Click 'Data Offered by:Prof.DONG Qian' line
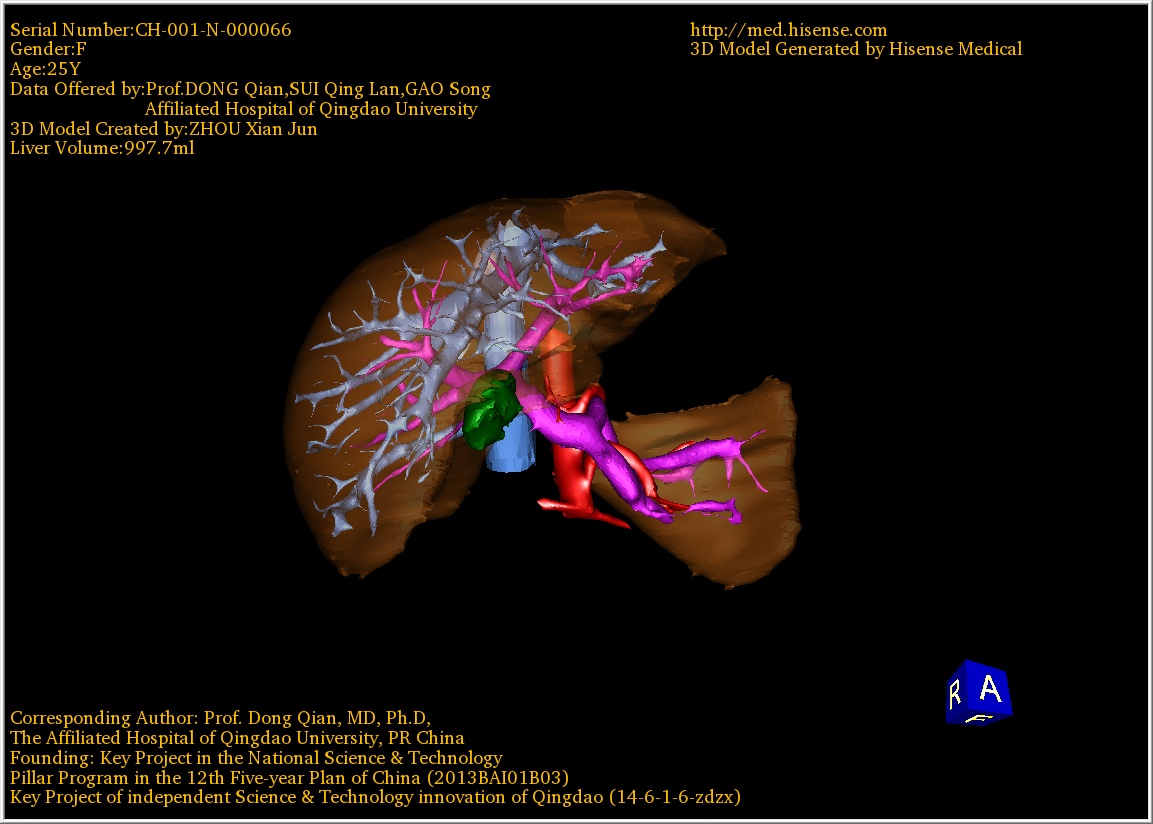This screenshot has width=1153, height=824. click(x=250, y=89)
